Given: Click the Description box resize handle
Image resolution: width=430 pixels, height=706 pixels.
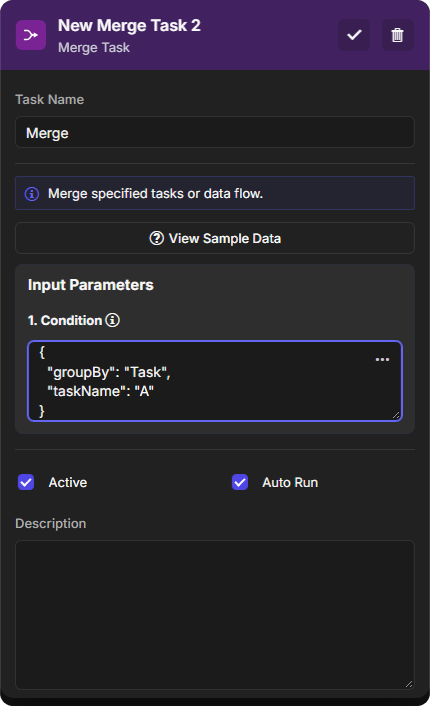Looking at the screenshot, I should 408,683.
